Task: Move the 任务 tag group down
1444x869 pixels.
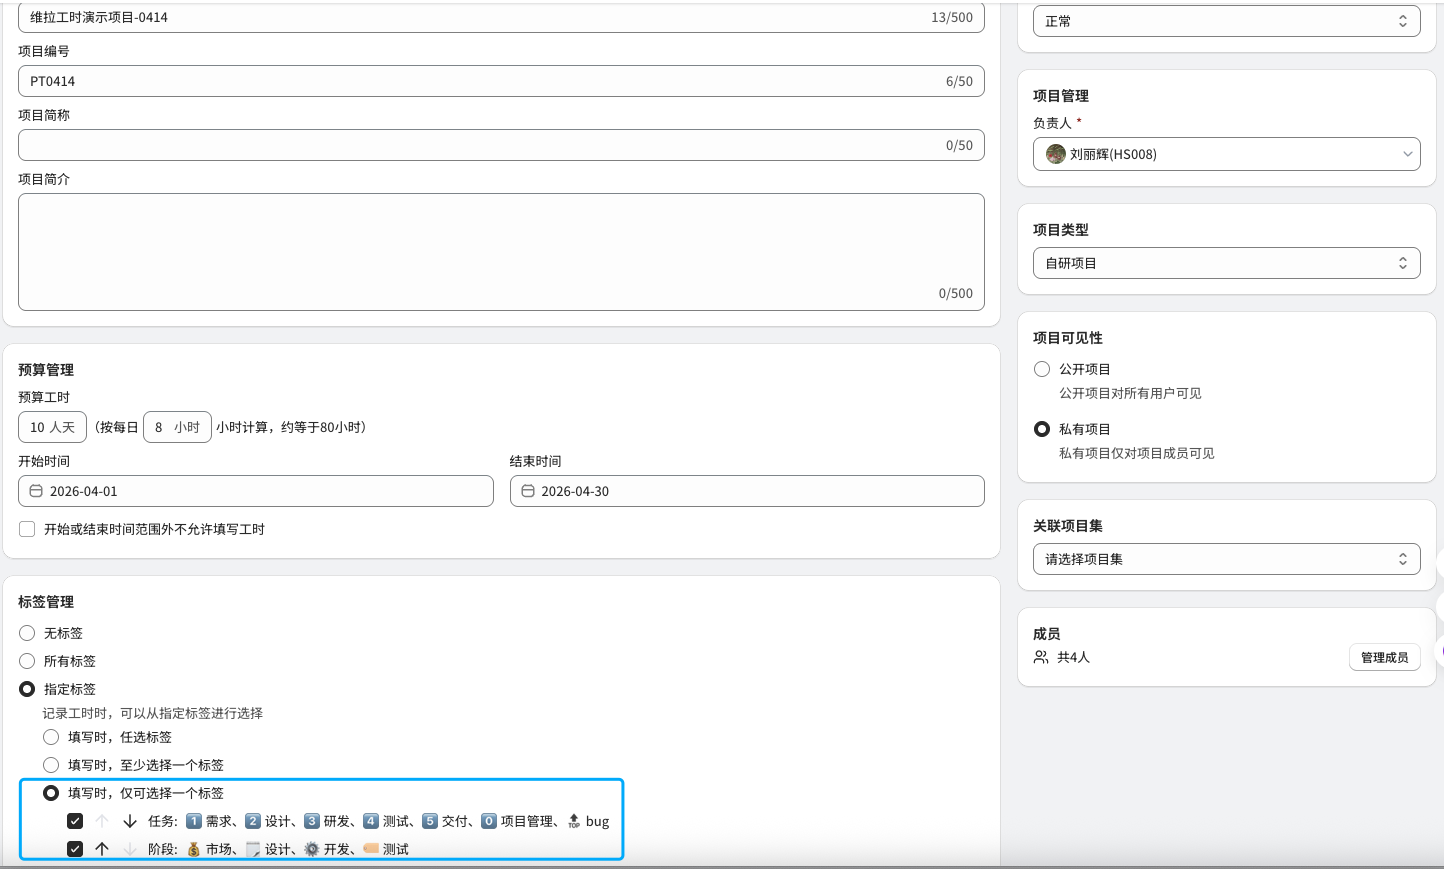Action: coord(130,821)
